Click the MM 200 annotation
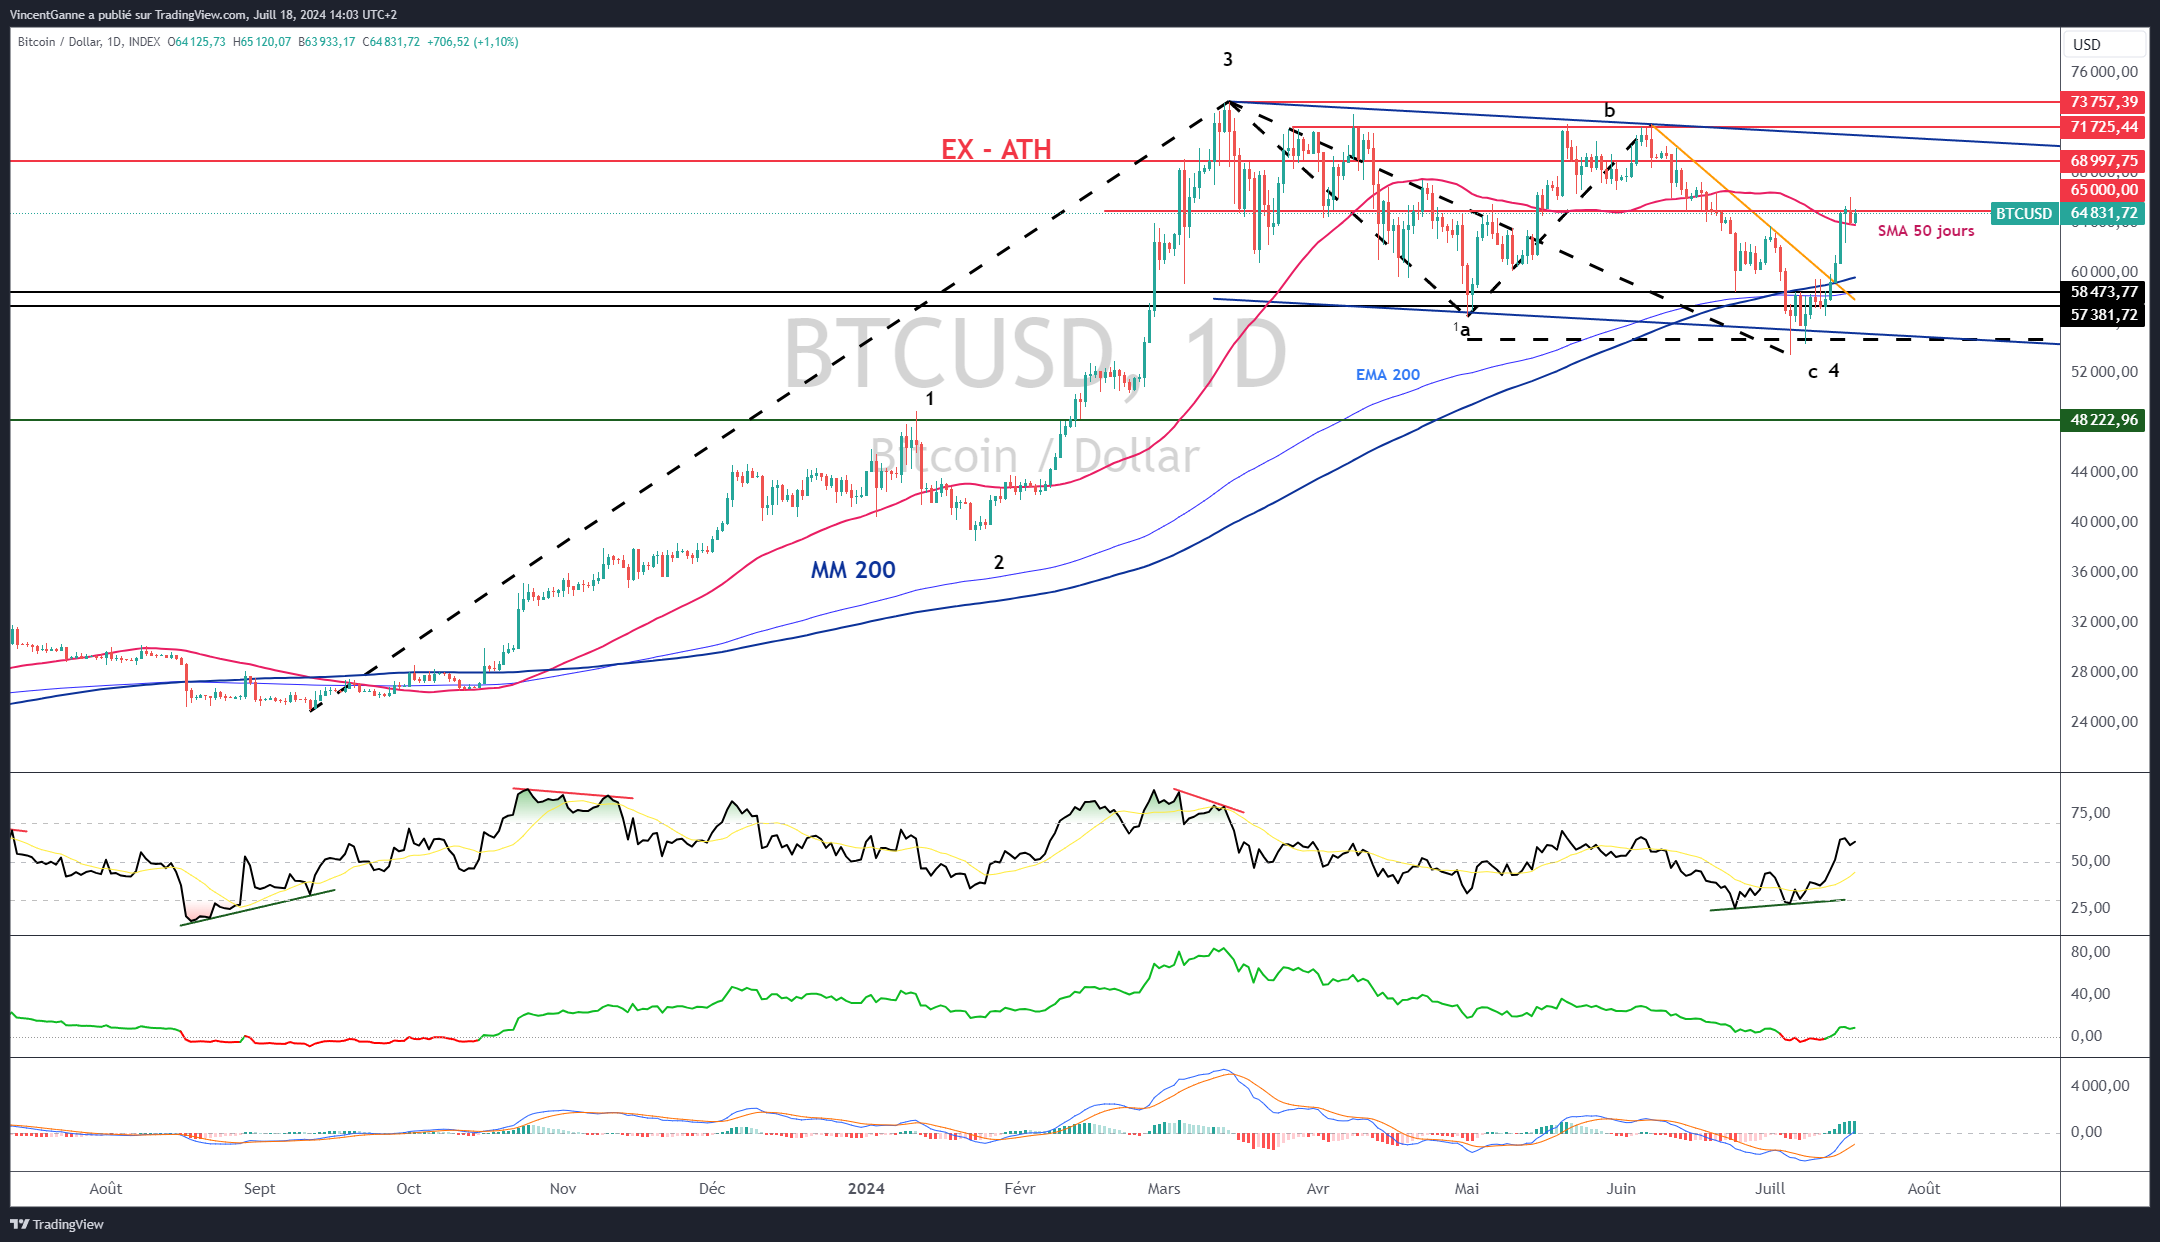This screenshot has height=1242, width=2160. pyautogui.click(x=853, y=570)
